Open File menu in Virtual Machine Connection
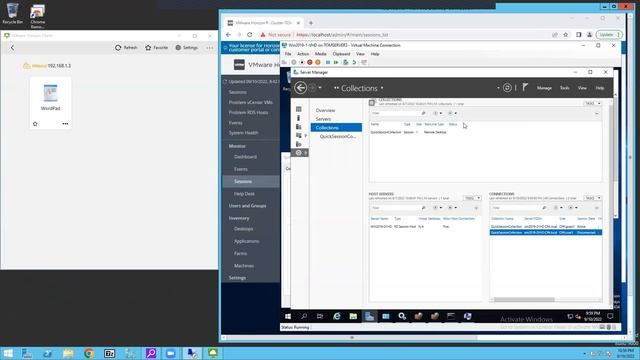 click(288, 54)
